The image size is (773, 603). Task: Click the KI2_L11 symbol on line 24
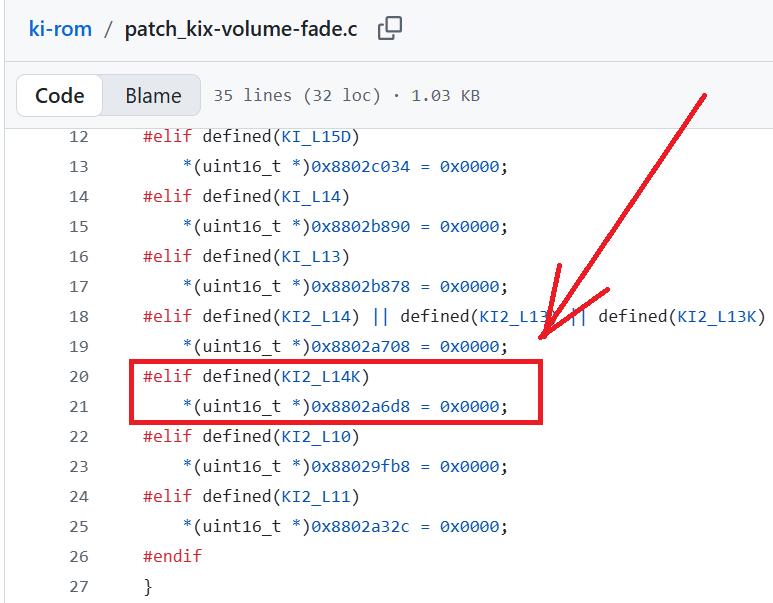(x=316, y=497)
